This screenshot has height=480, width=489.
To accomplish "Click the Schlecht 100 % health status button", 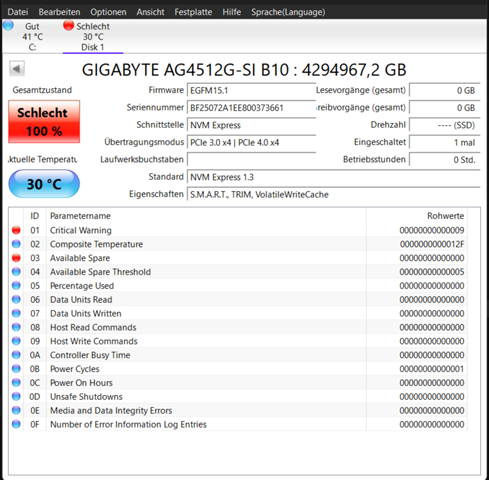I will click(44, 122).
